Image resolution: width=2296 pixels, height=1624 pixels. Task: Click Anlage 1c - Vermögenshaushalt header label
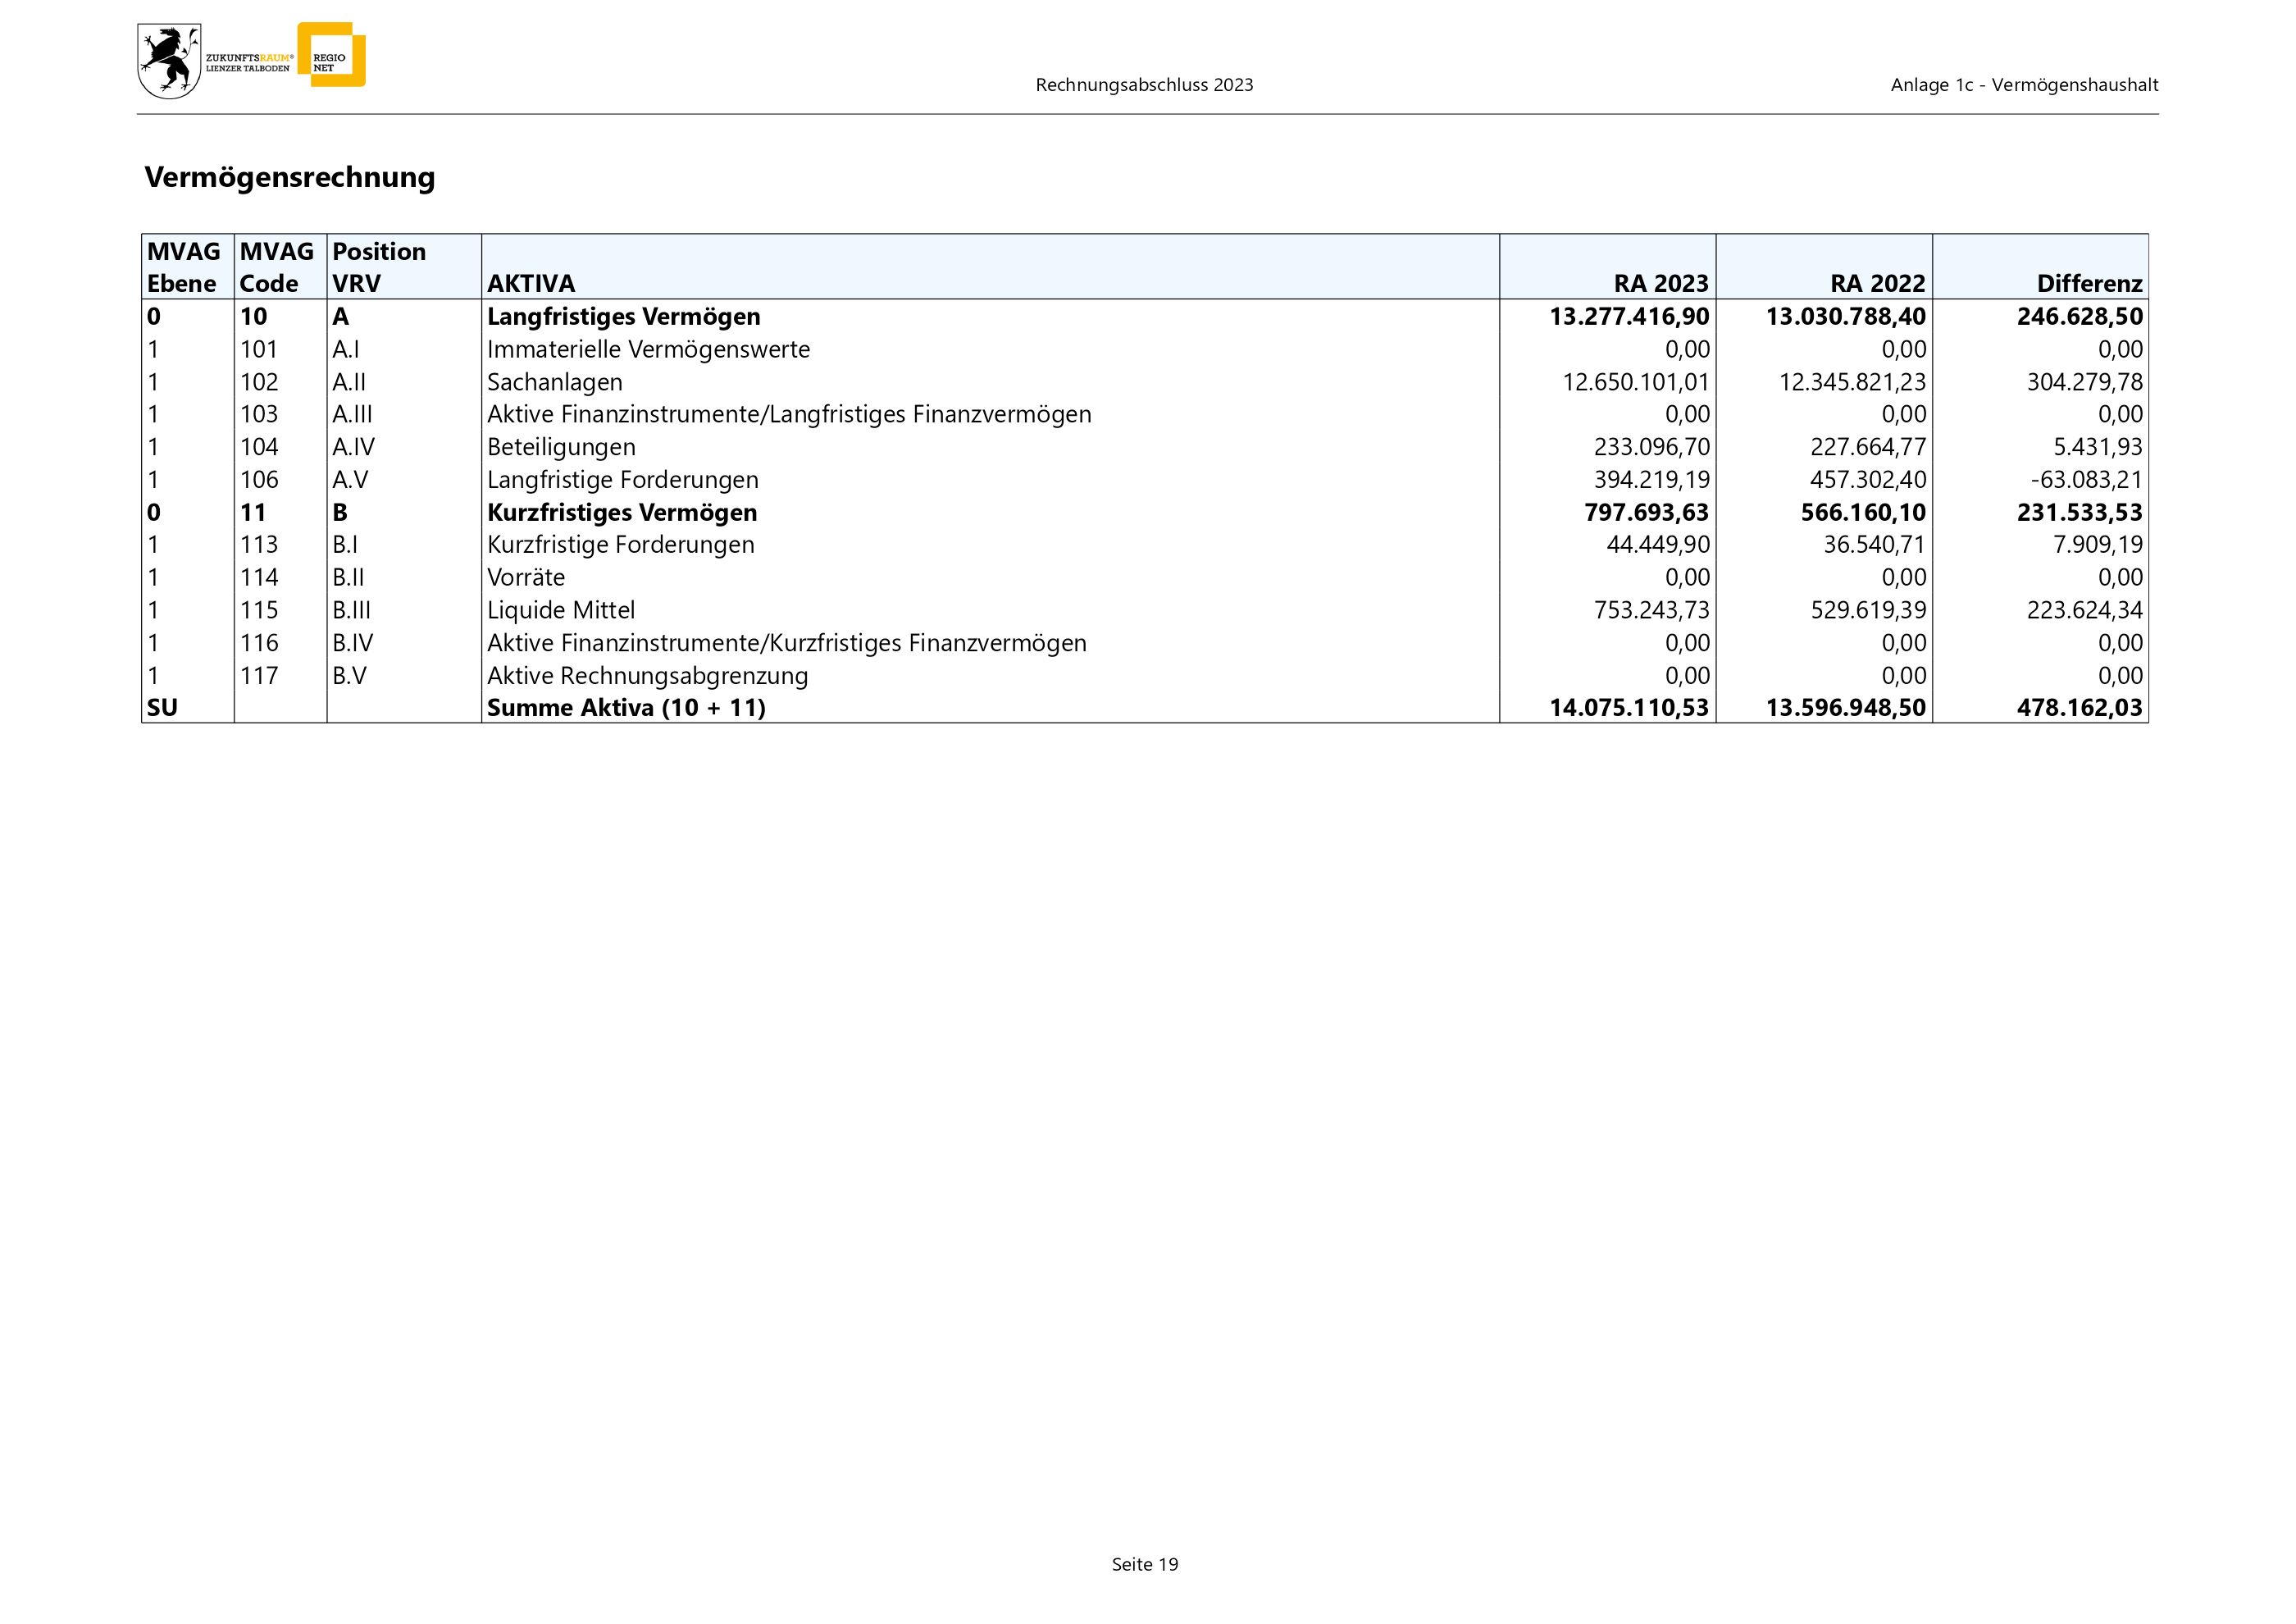(2024, 85)
